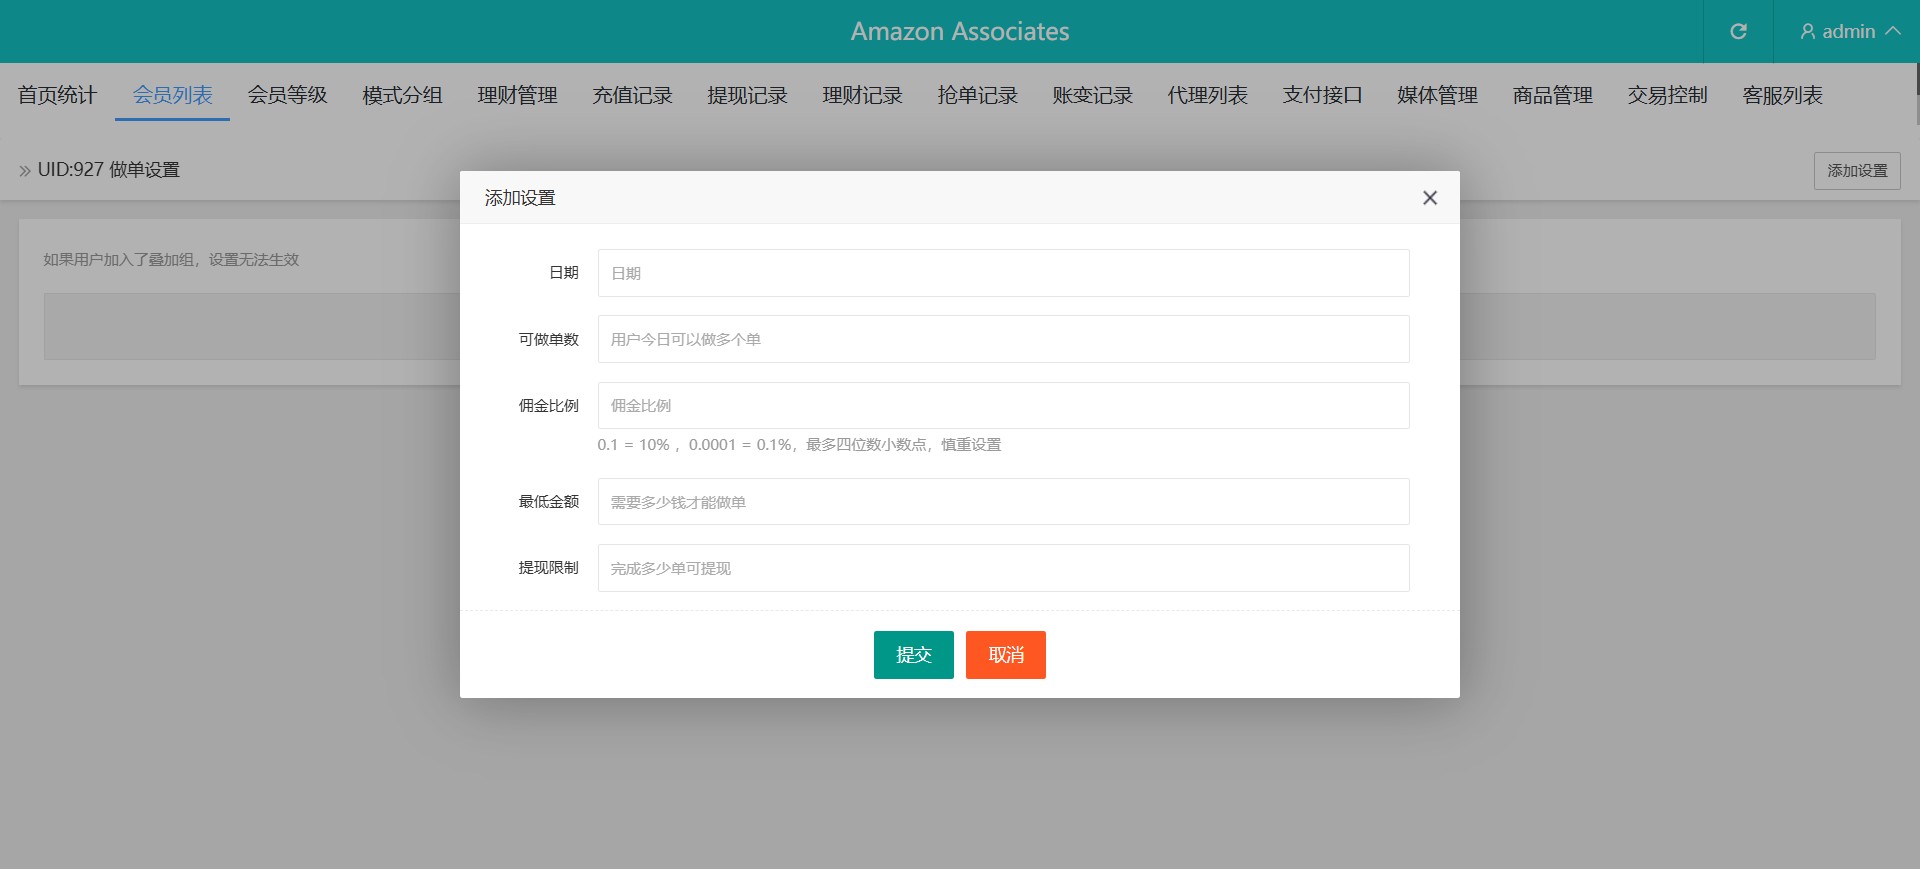Open the 首页统计 tab
The width and height of the screenshot is (1920, 869).
tap(57, 96)
